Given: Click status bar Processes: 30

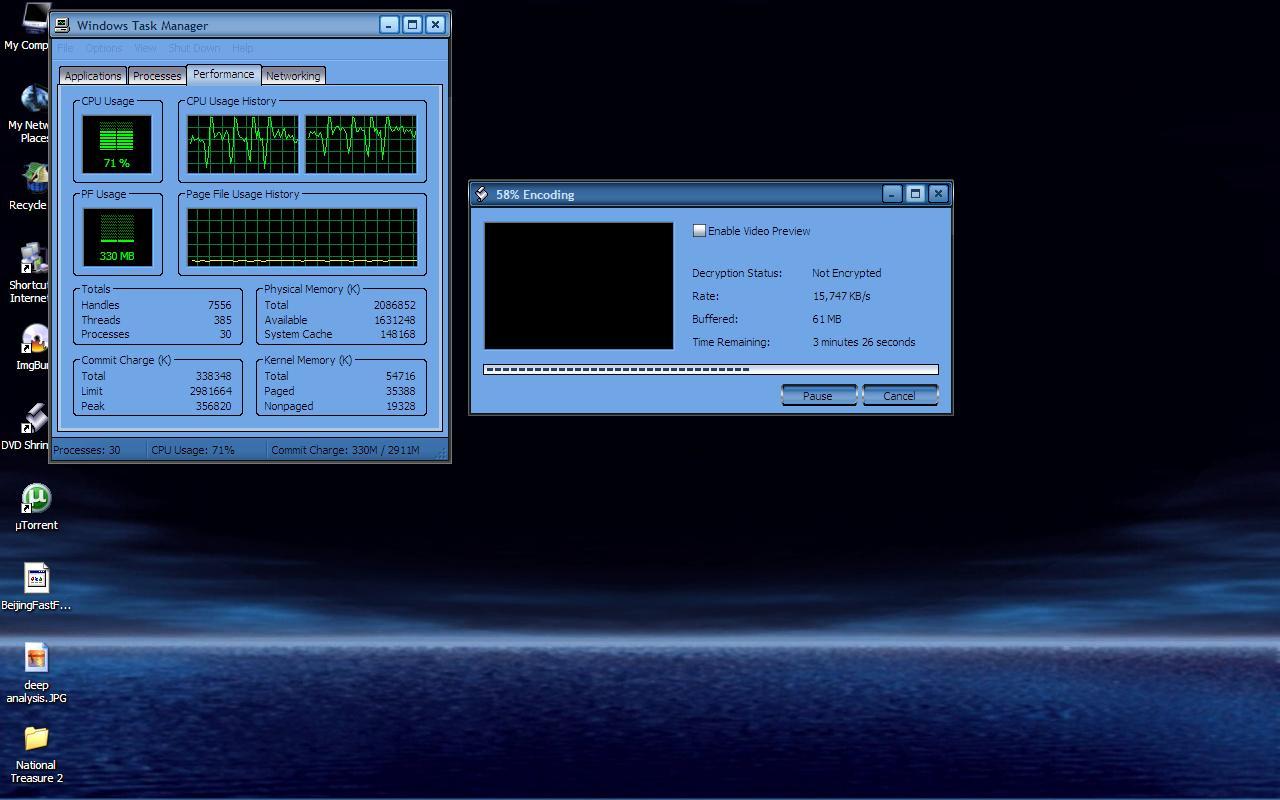Looking at the screenshot, I should pyautogui.click(x=87, y=450).
